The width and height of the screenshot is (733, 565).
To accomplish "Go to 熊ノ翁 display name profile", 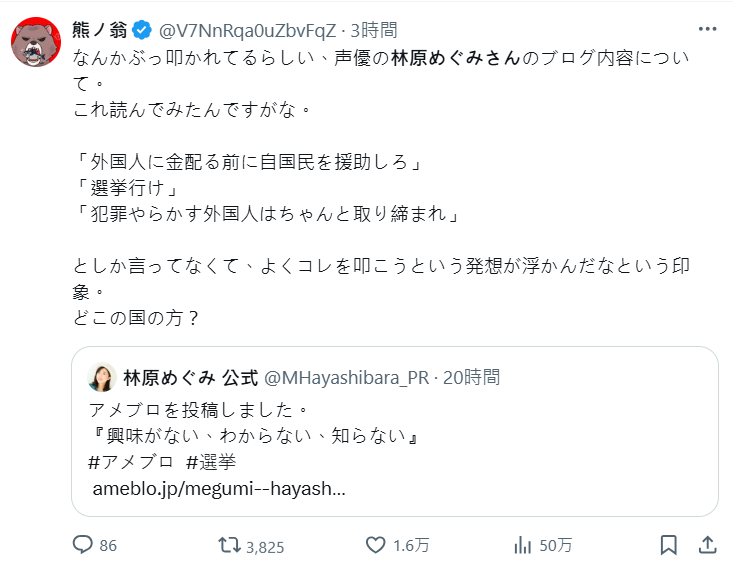I will [x=102, y=29].
